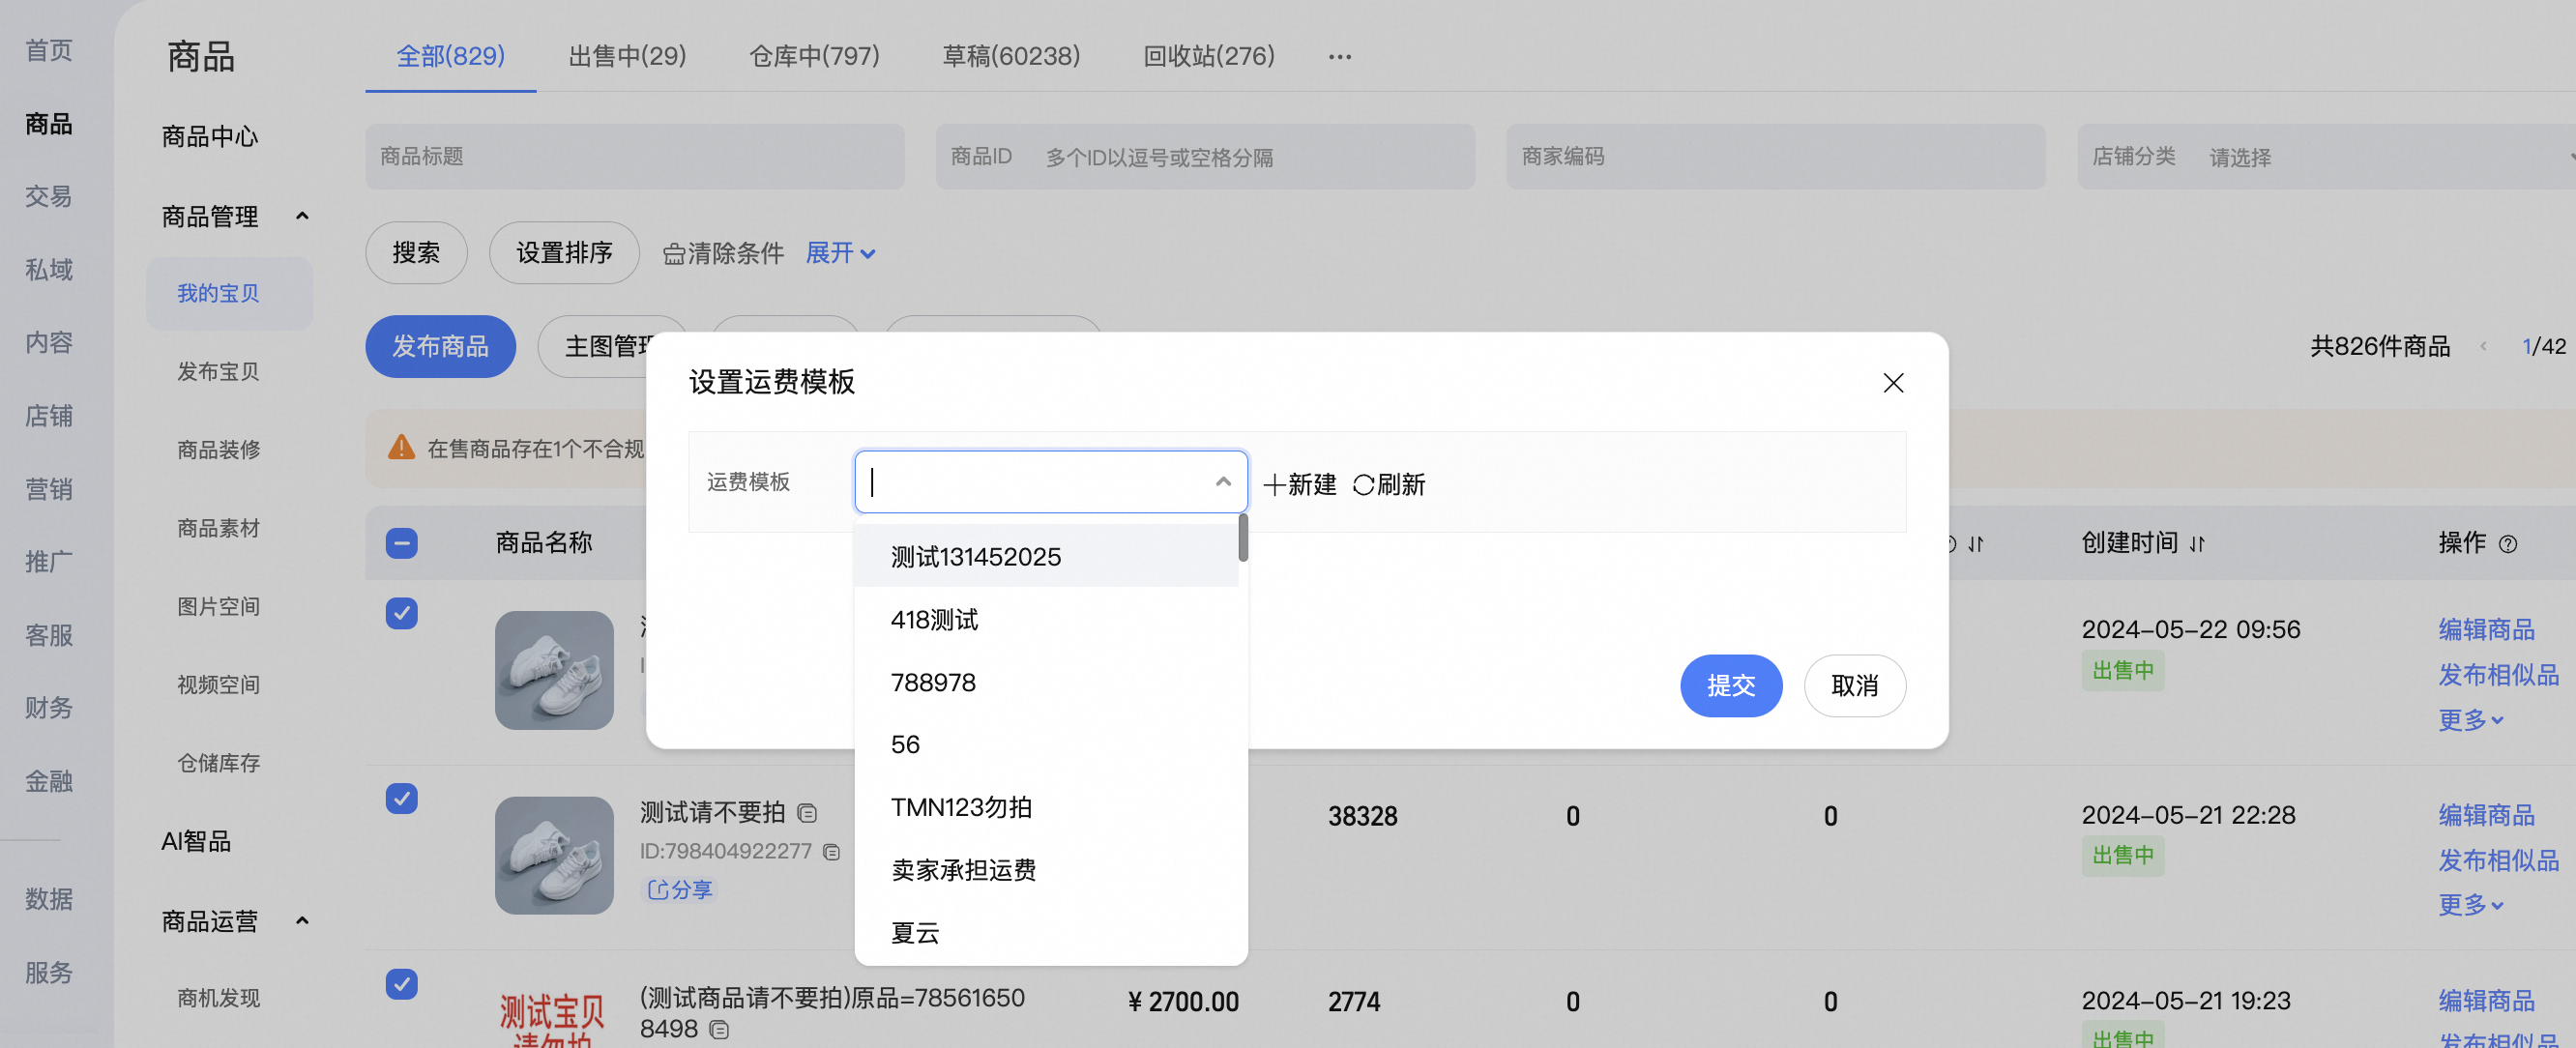
Task: Focus the 商品ID input field
Action: click(1205, 157)
